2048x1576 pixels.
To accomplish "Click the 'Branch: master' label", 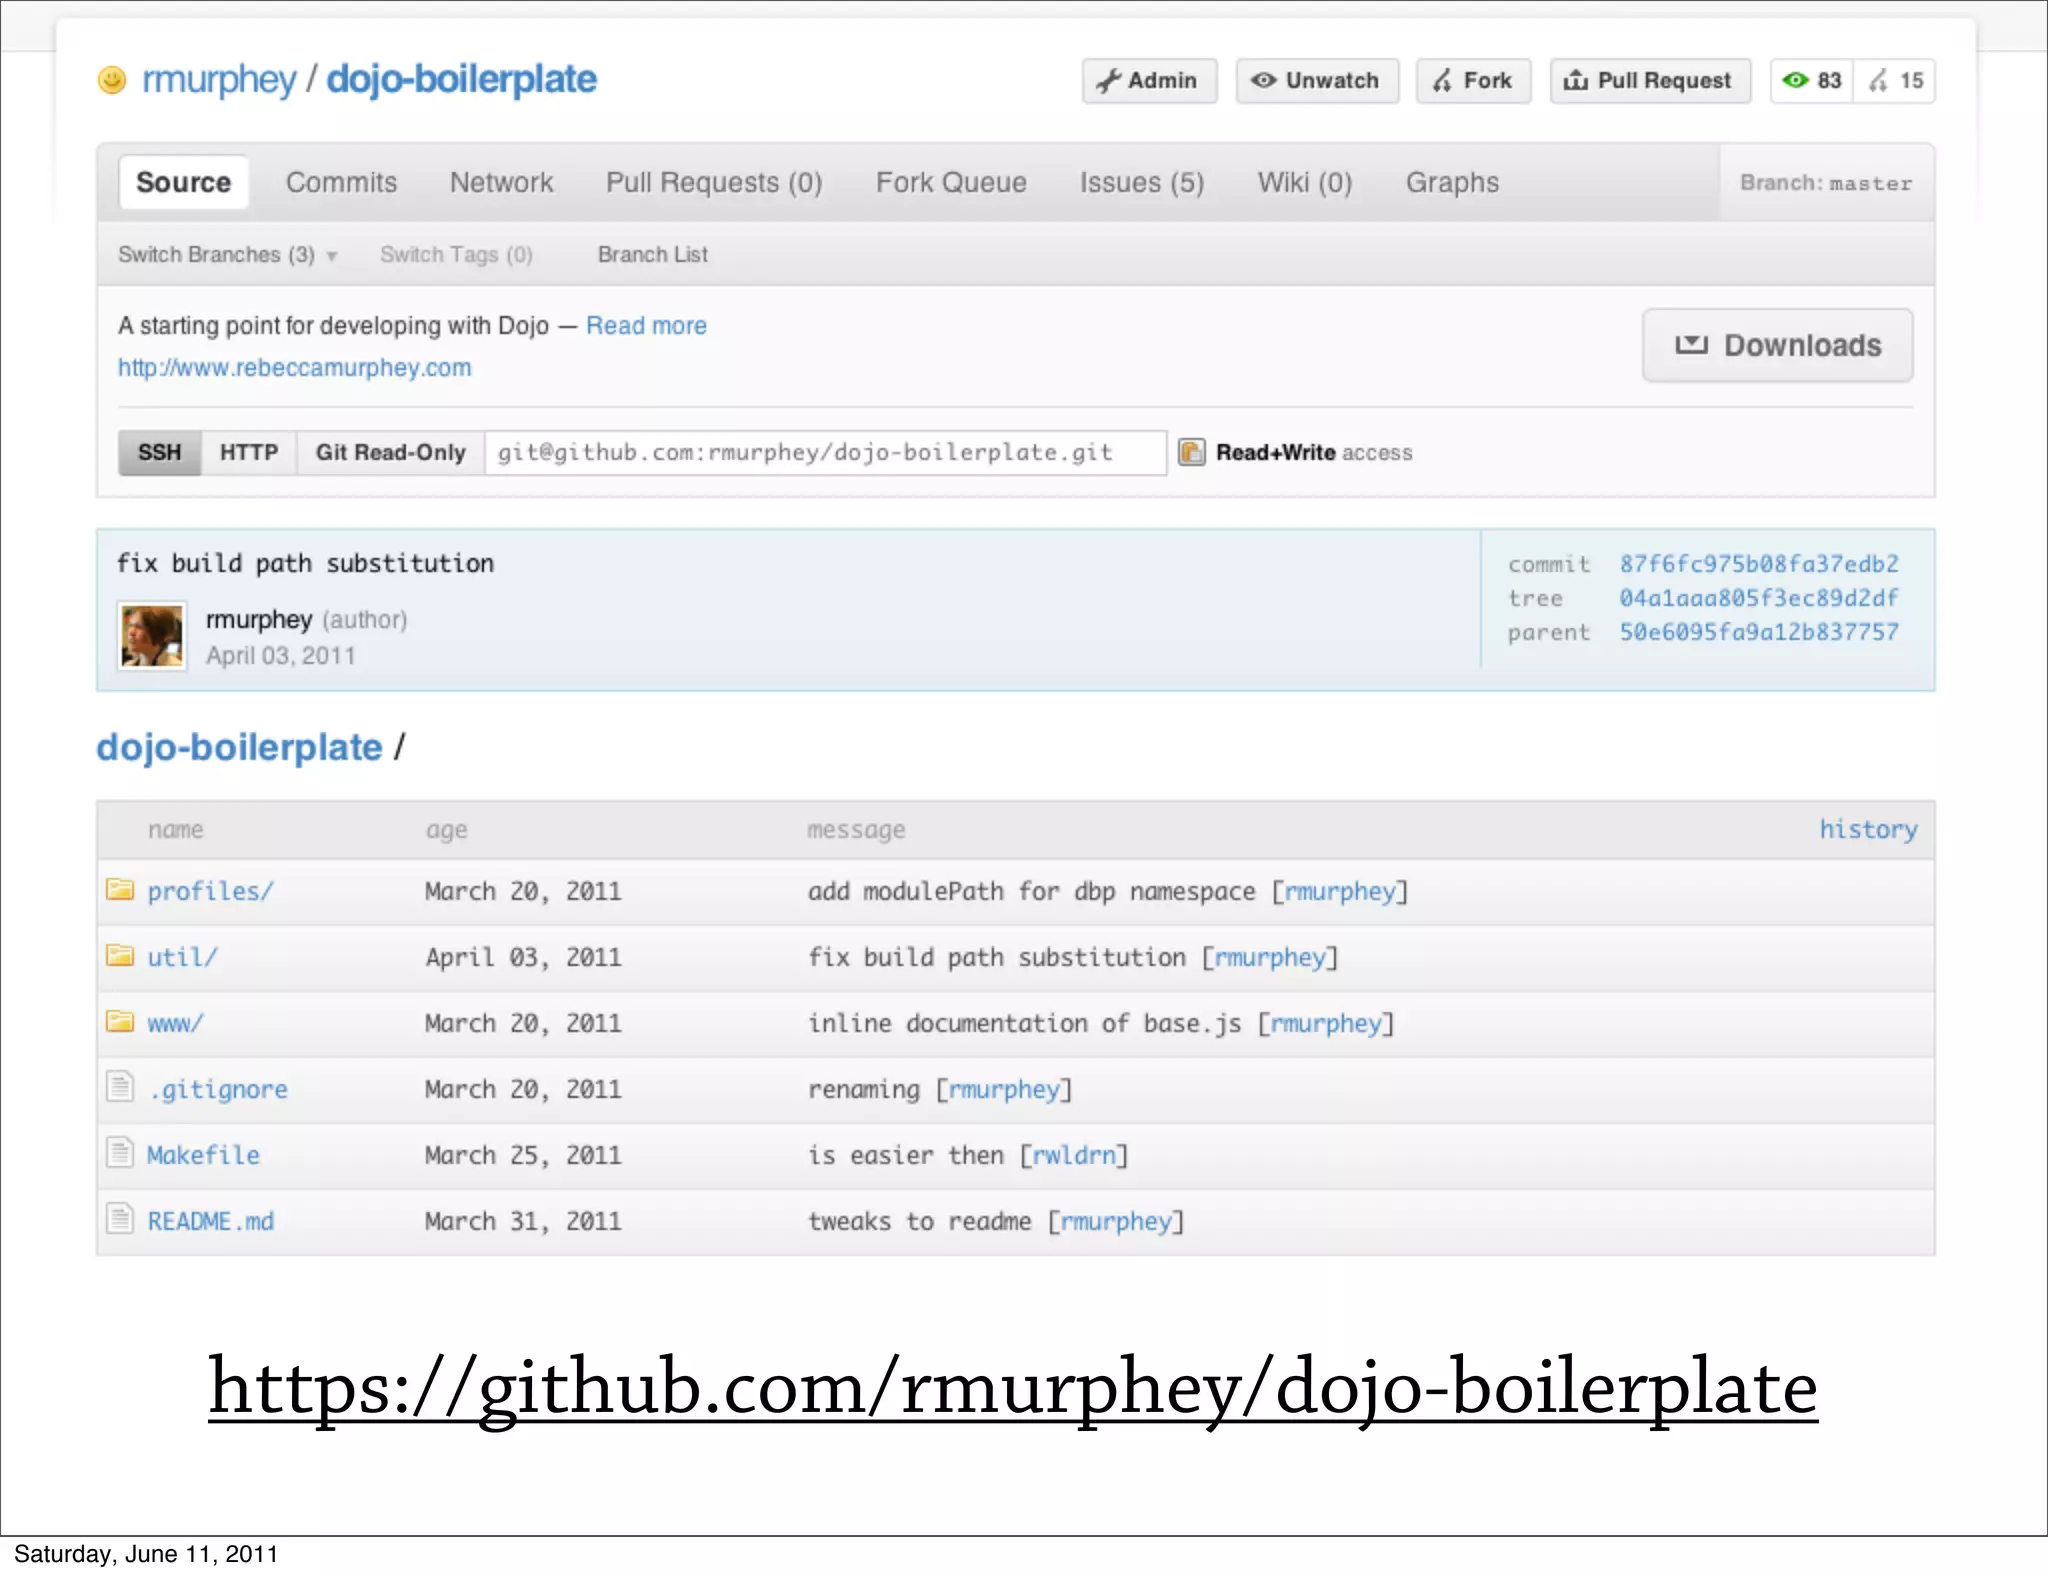I will (1826, 183).
